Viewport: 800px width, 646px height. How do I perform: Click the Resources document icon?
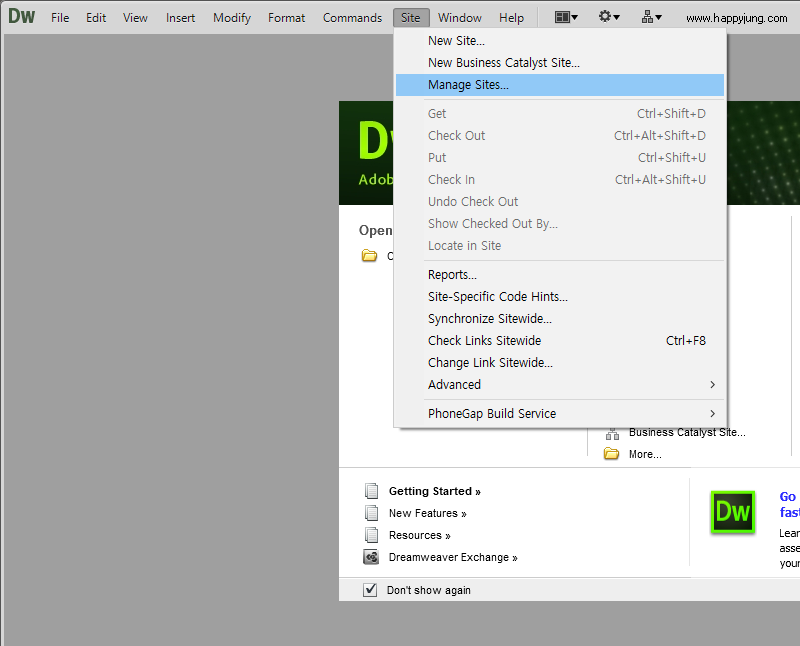(x=371, y=535)
